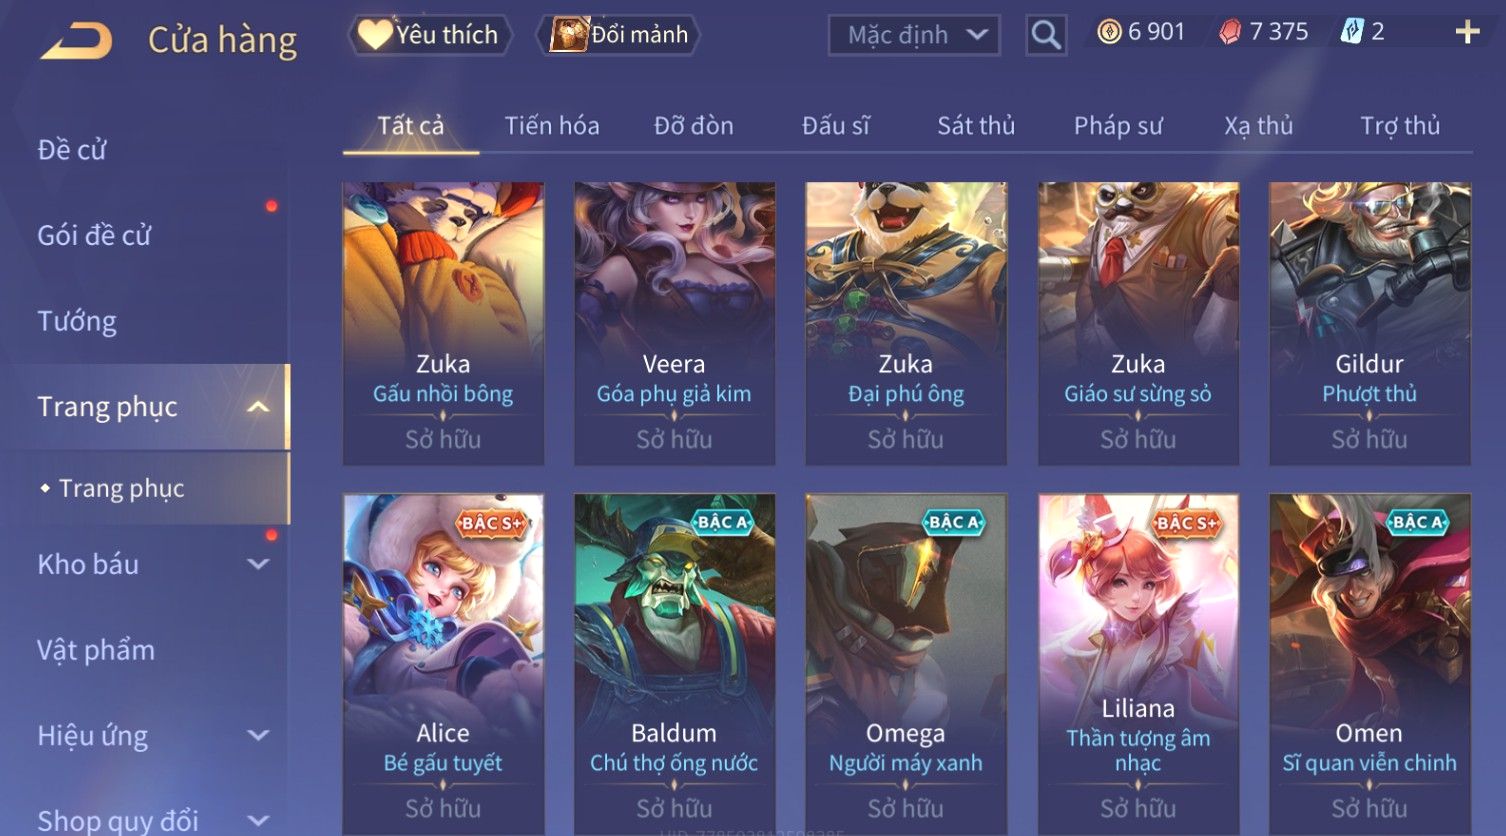
Task: Open Đổi mảnh chest exchange
Action: click(618, 35)
